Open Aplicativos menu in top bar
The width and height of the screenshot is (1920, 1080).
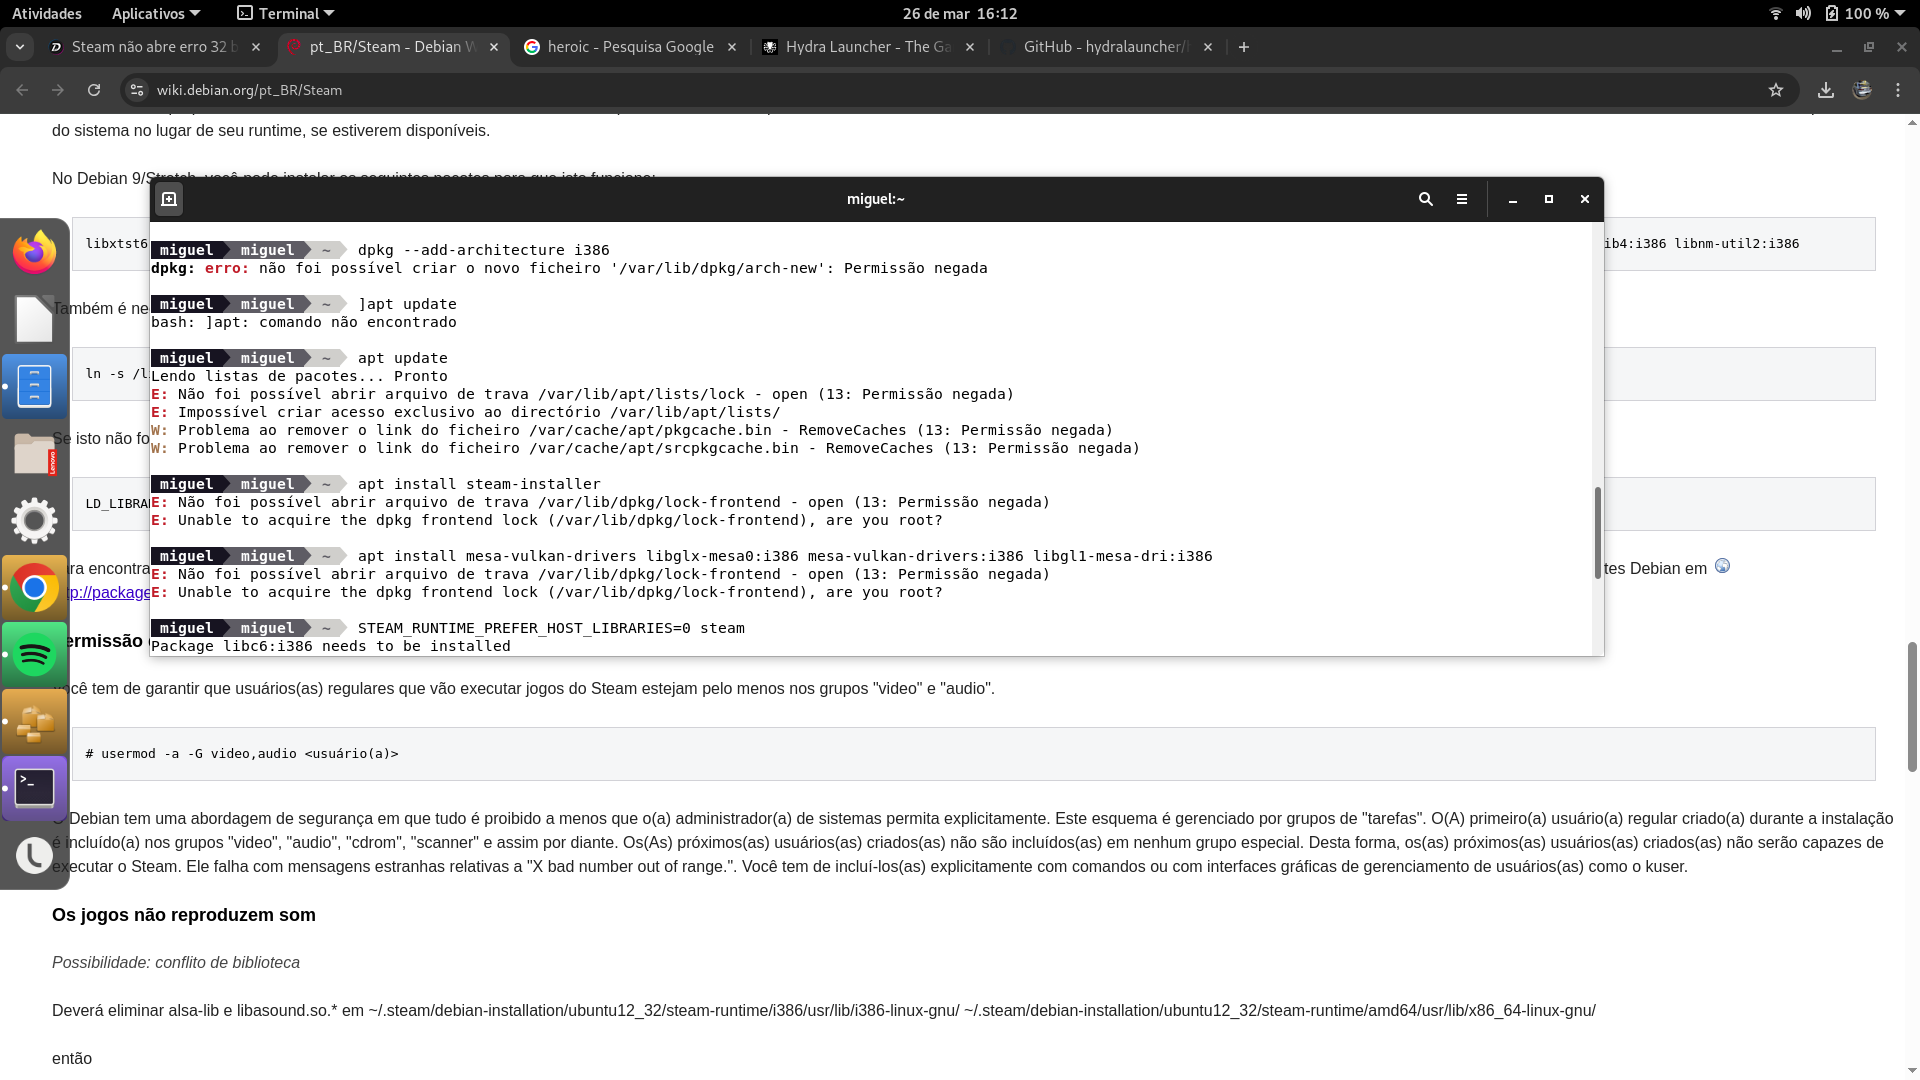(x=155, y=14)
